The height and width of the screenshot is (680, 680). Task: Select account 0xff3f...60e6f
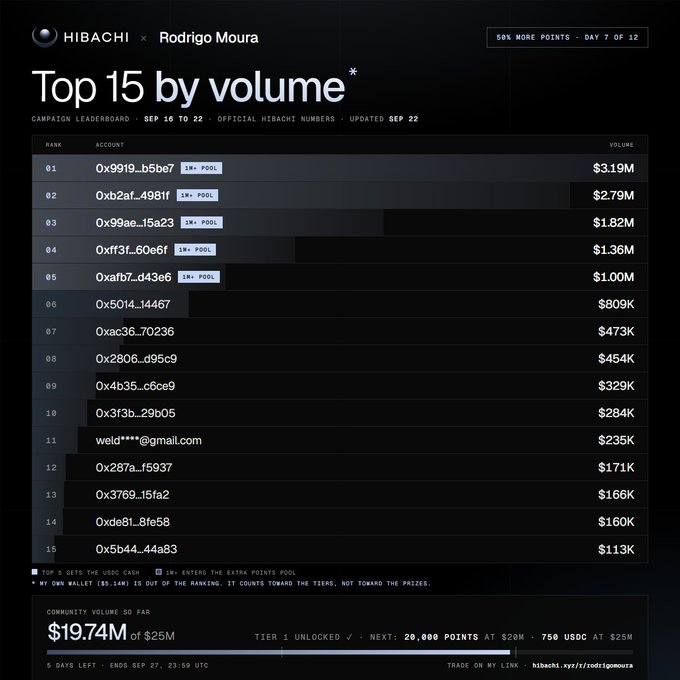coord(131,250)
